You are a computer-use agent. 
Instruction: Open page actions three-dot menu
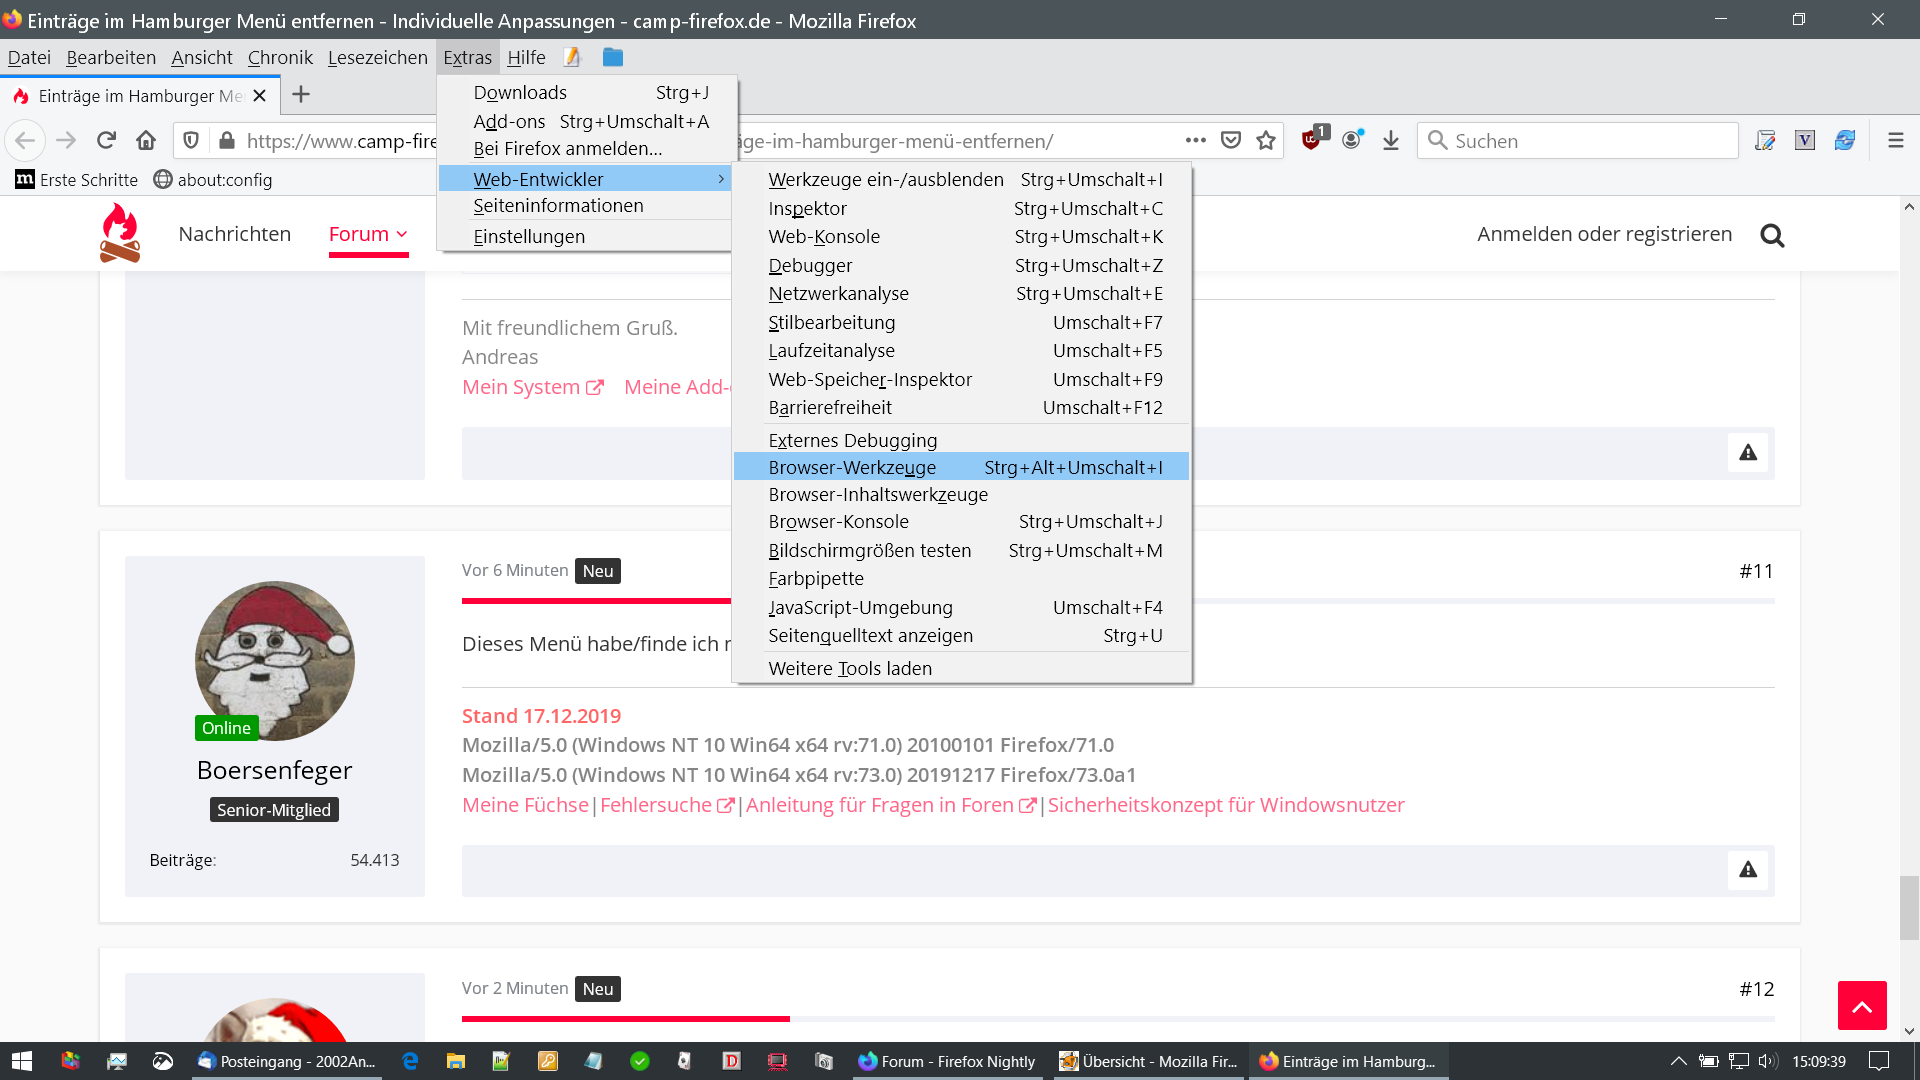click(x=1195, y=141)
